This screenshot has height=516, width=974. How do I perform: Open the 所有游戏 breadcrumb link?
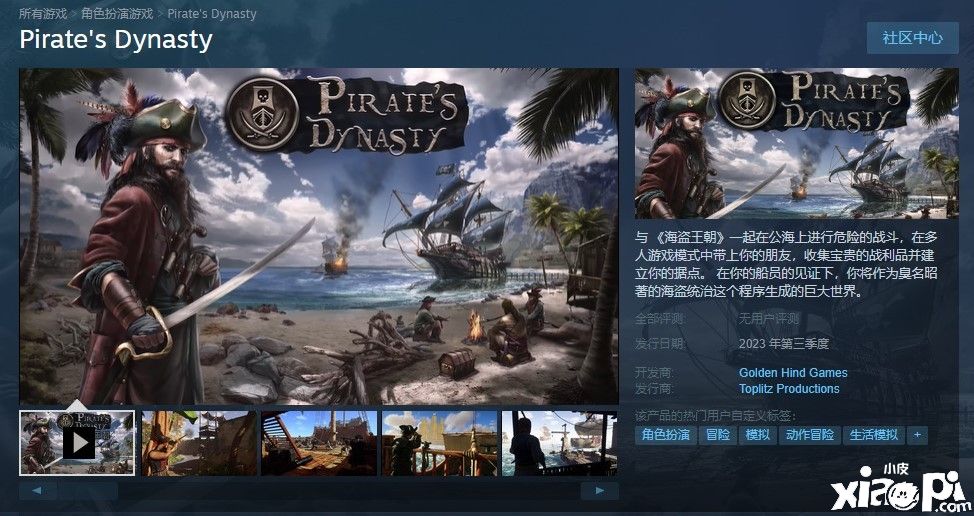click(43, 13)
